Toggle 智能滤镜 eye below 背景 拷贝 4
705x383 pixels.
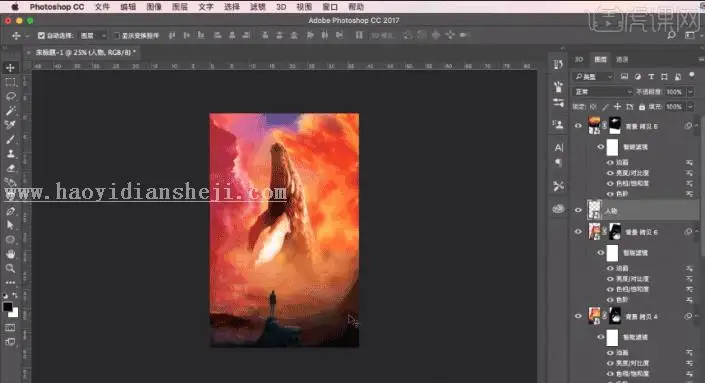(x=601, y=337)
